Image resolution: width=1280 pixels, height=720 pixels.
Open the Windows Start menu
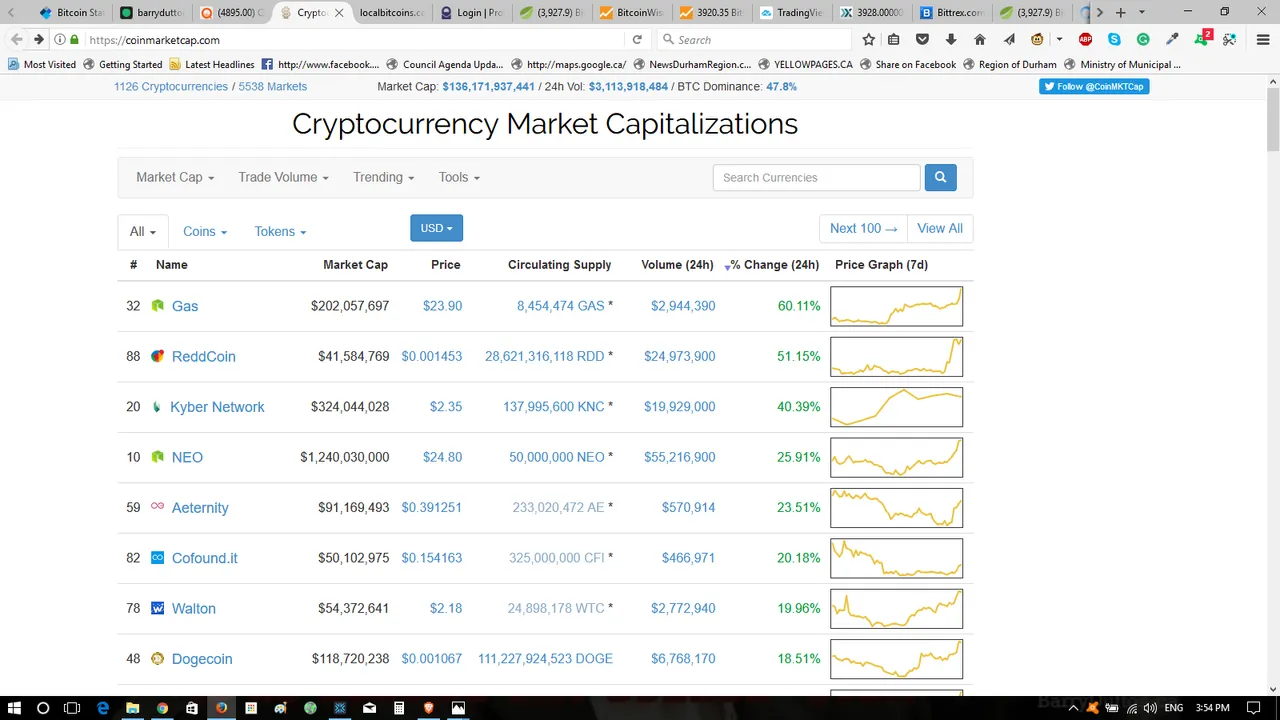pyautogui.click(x=14, y=708)
